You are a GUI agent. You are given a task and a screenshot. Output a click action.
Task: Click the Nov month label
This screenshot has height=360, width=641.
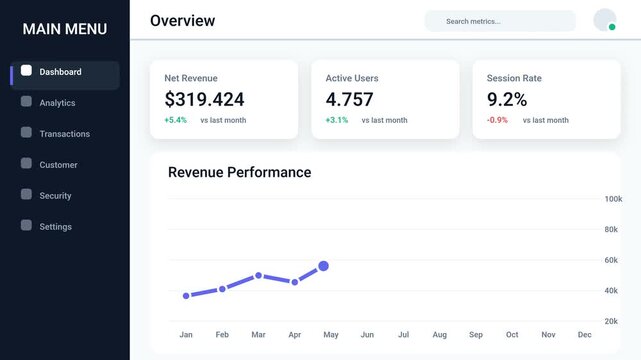click(x=548, y=335)
